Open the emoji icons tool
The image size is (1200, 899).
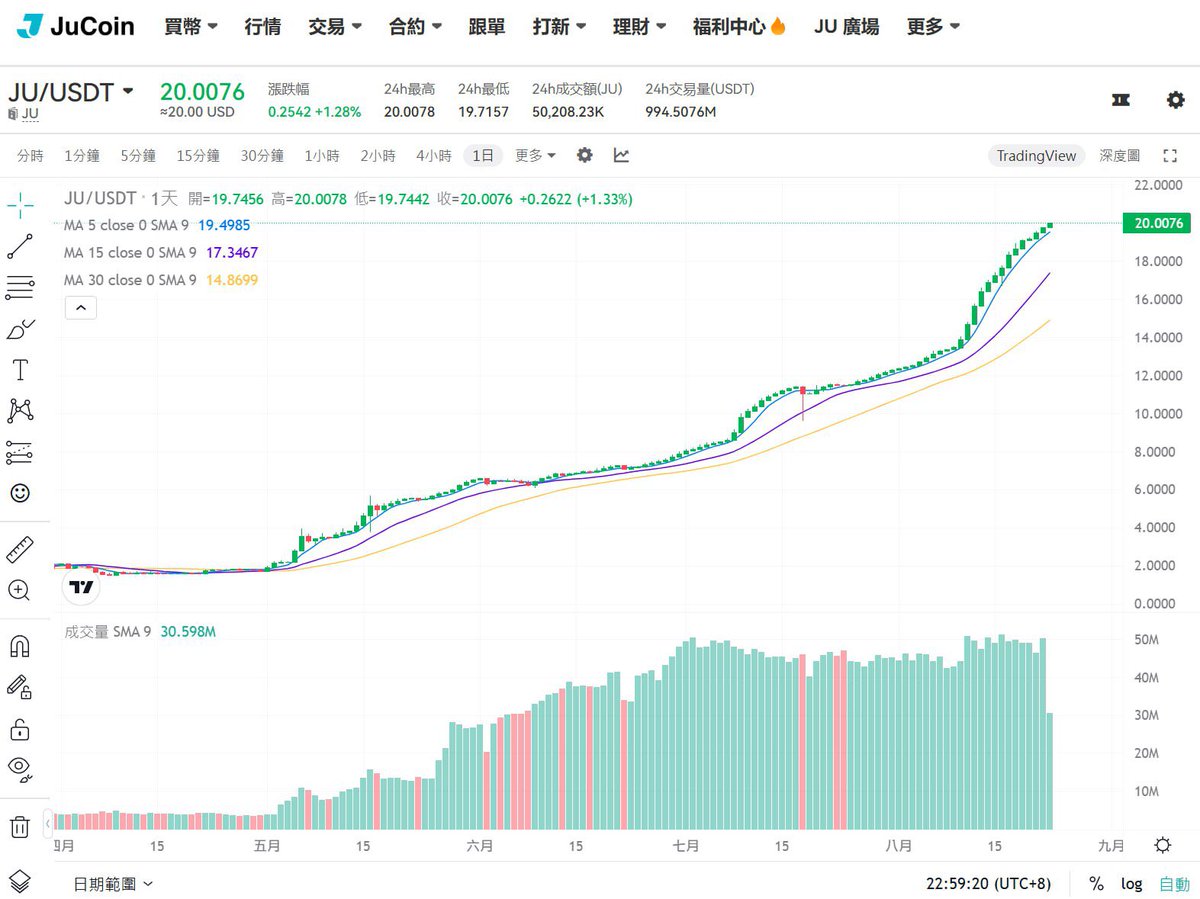[x=20, y=493]
